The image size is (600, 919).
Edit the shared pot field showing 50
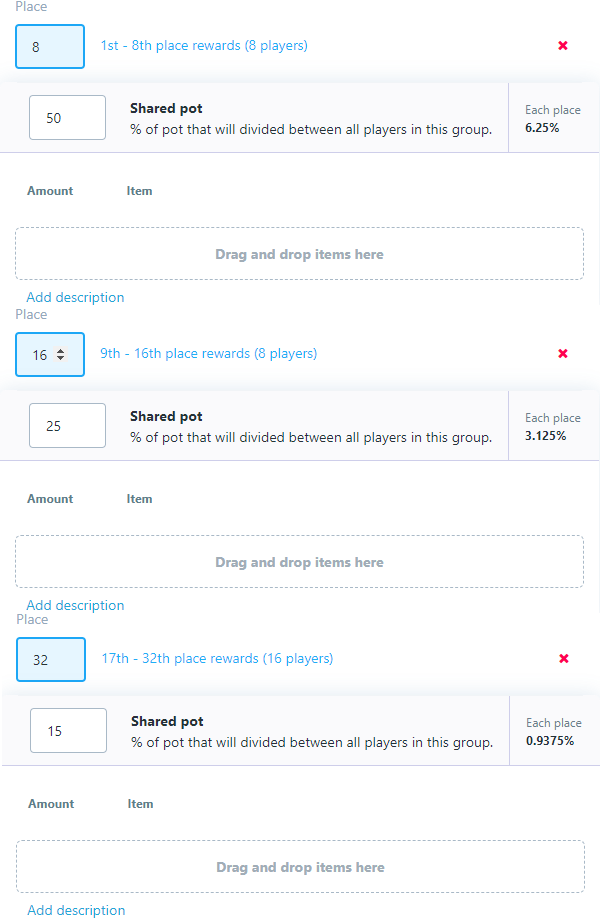68,118
